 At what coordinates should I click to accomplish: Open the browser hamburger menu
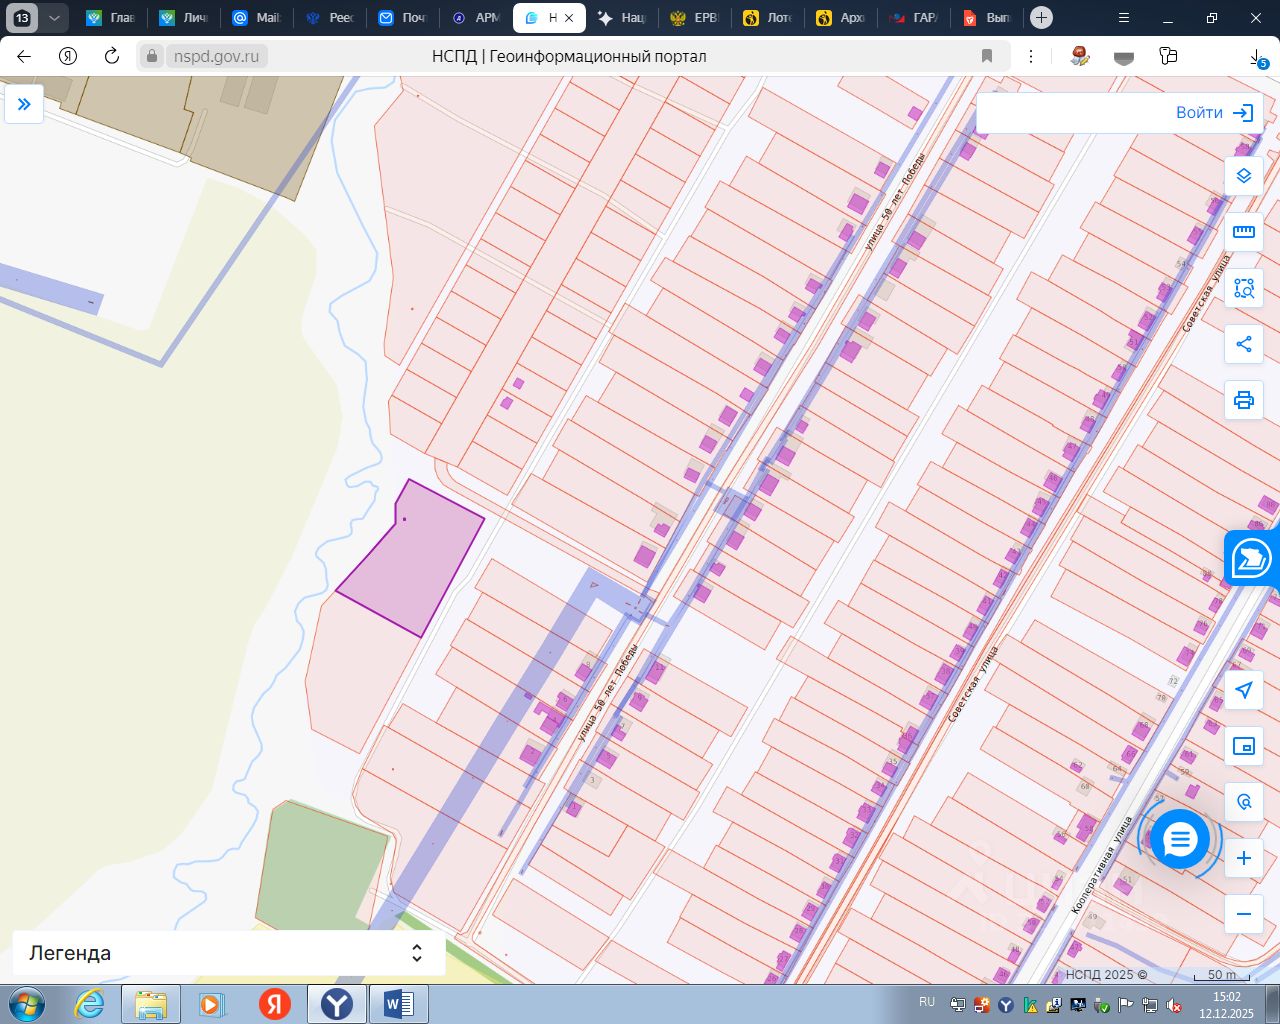1125,18
